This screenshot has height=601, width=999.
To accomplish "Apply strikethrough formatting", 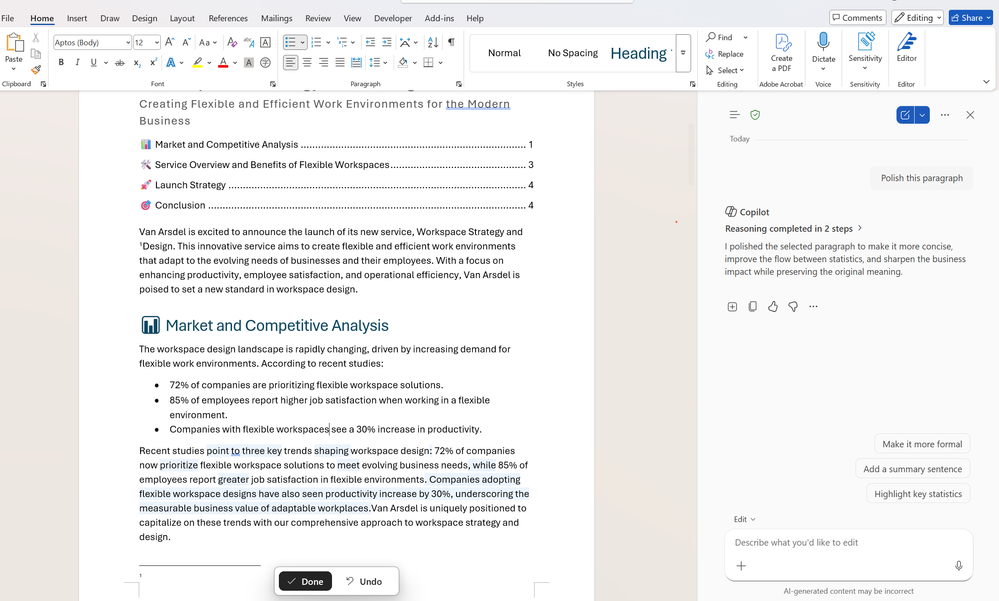I will click(120, 62).
